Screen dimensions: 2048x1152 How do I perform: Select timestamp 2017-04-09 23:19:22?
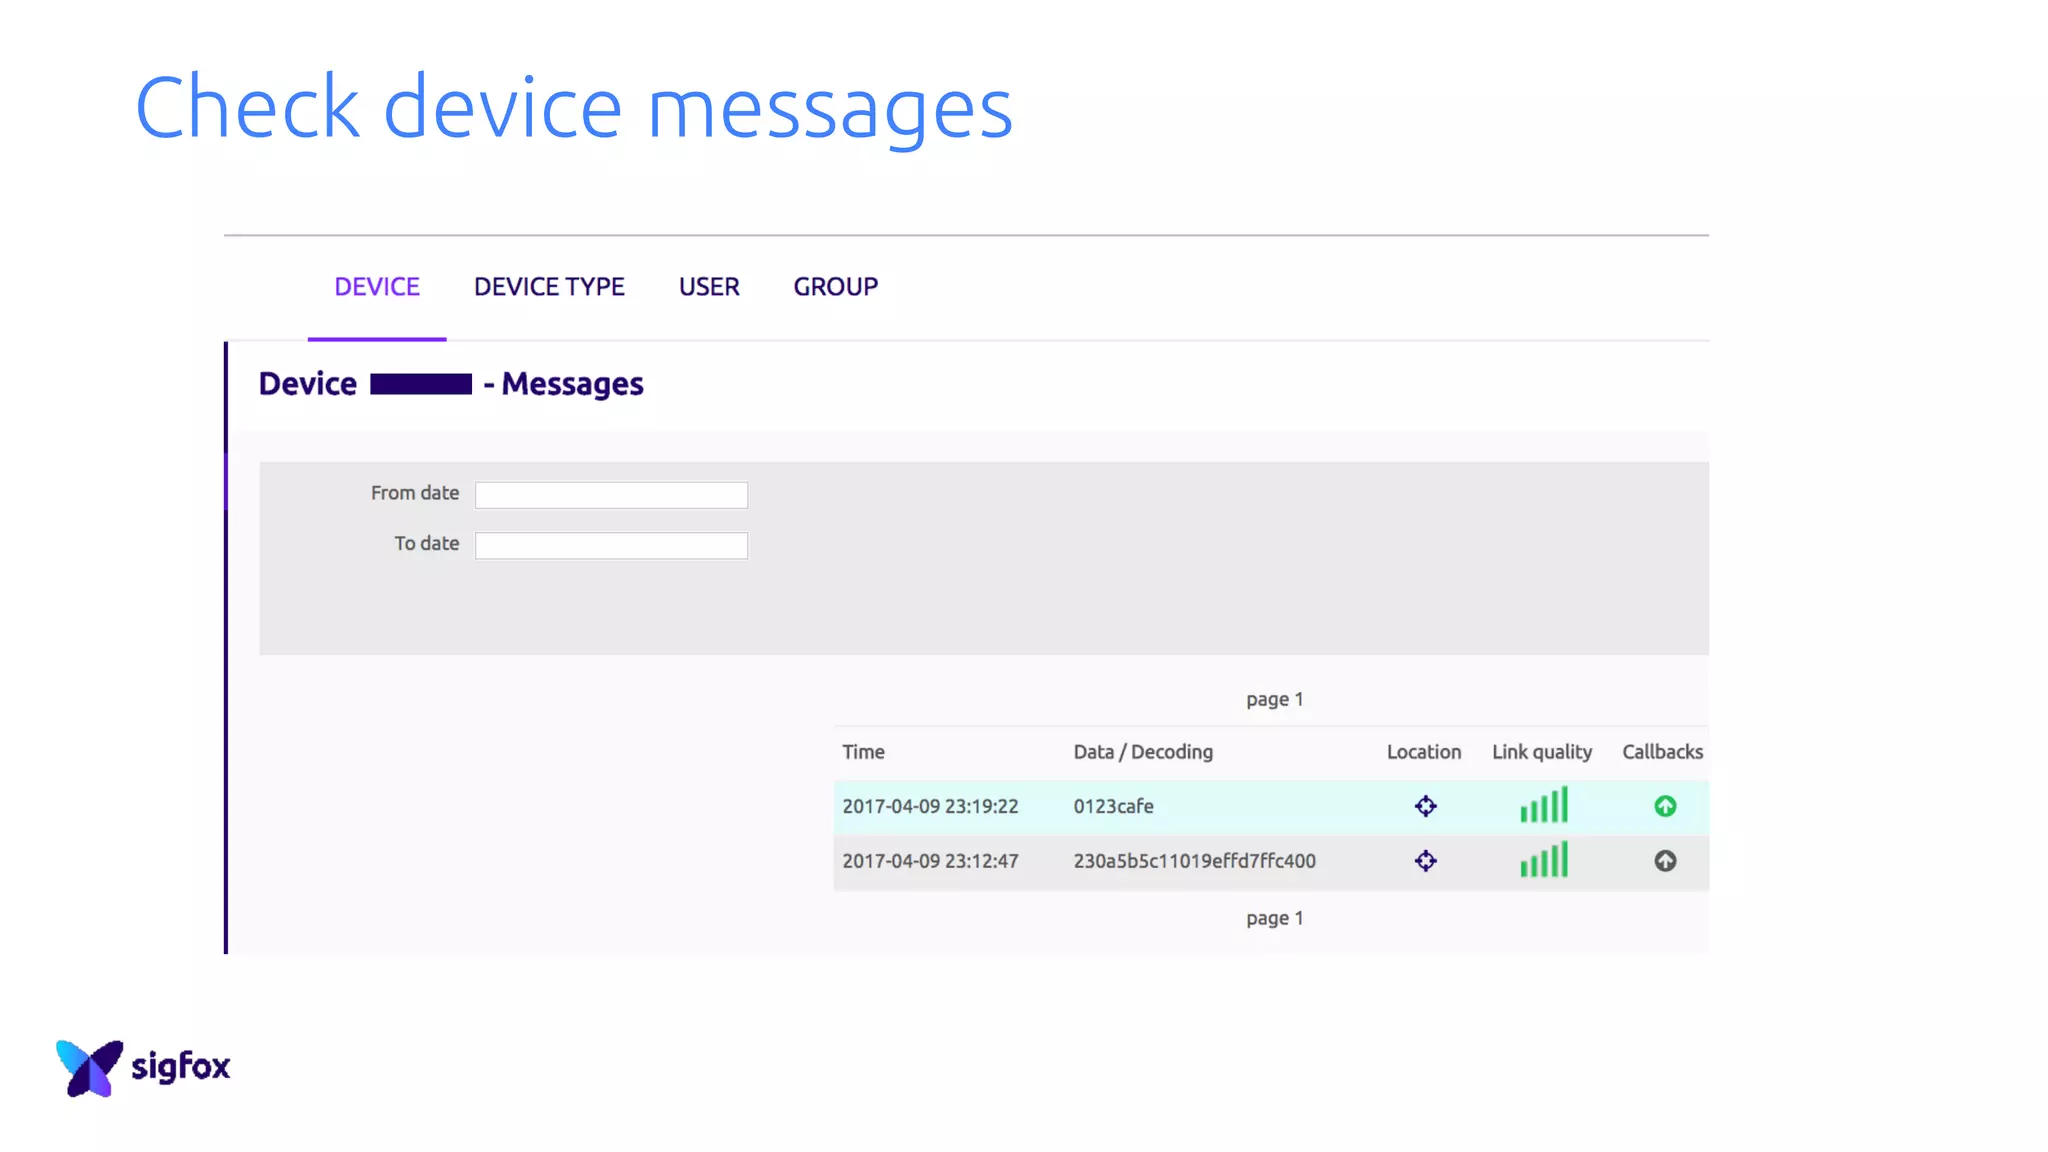tap(930, 806)
